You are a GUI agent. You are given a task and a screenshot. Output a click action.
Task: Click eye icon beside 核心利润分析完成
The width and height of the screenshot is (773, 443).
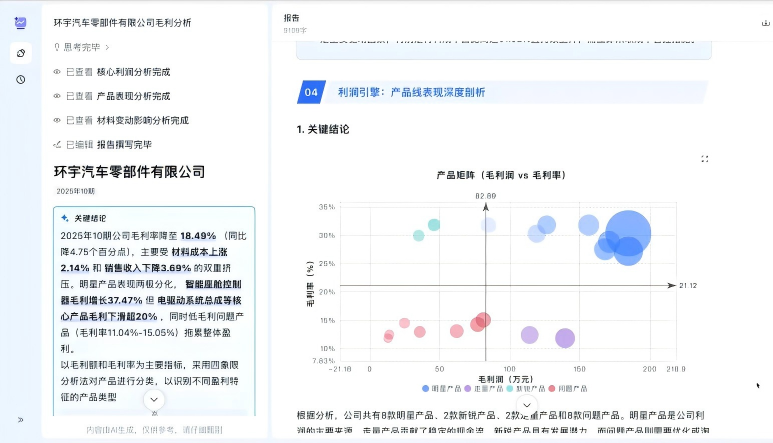coord(57,72)
